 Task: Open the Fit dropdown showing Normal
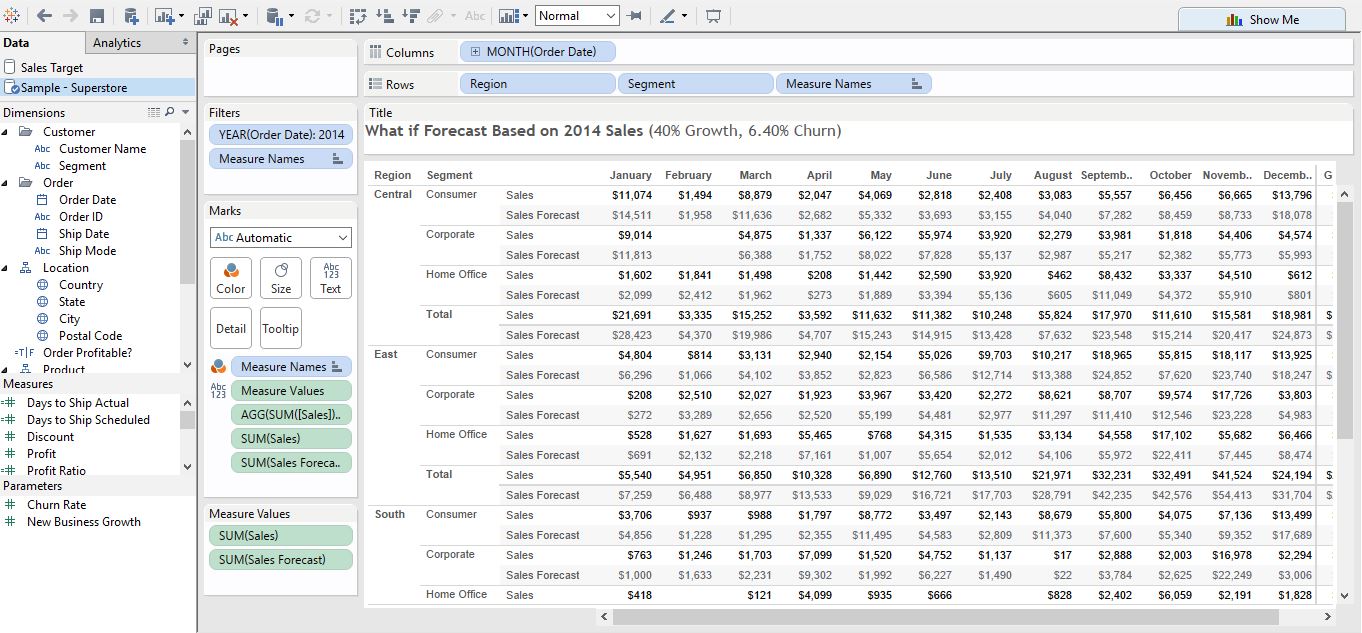tap(577, 15)
